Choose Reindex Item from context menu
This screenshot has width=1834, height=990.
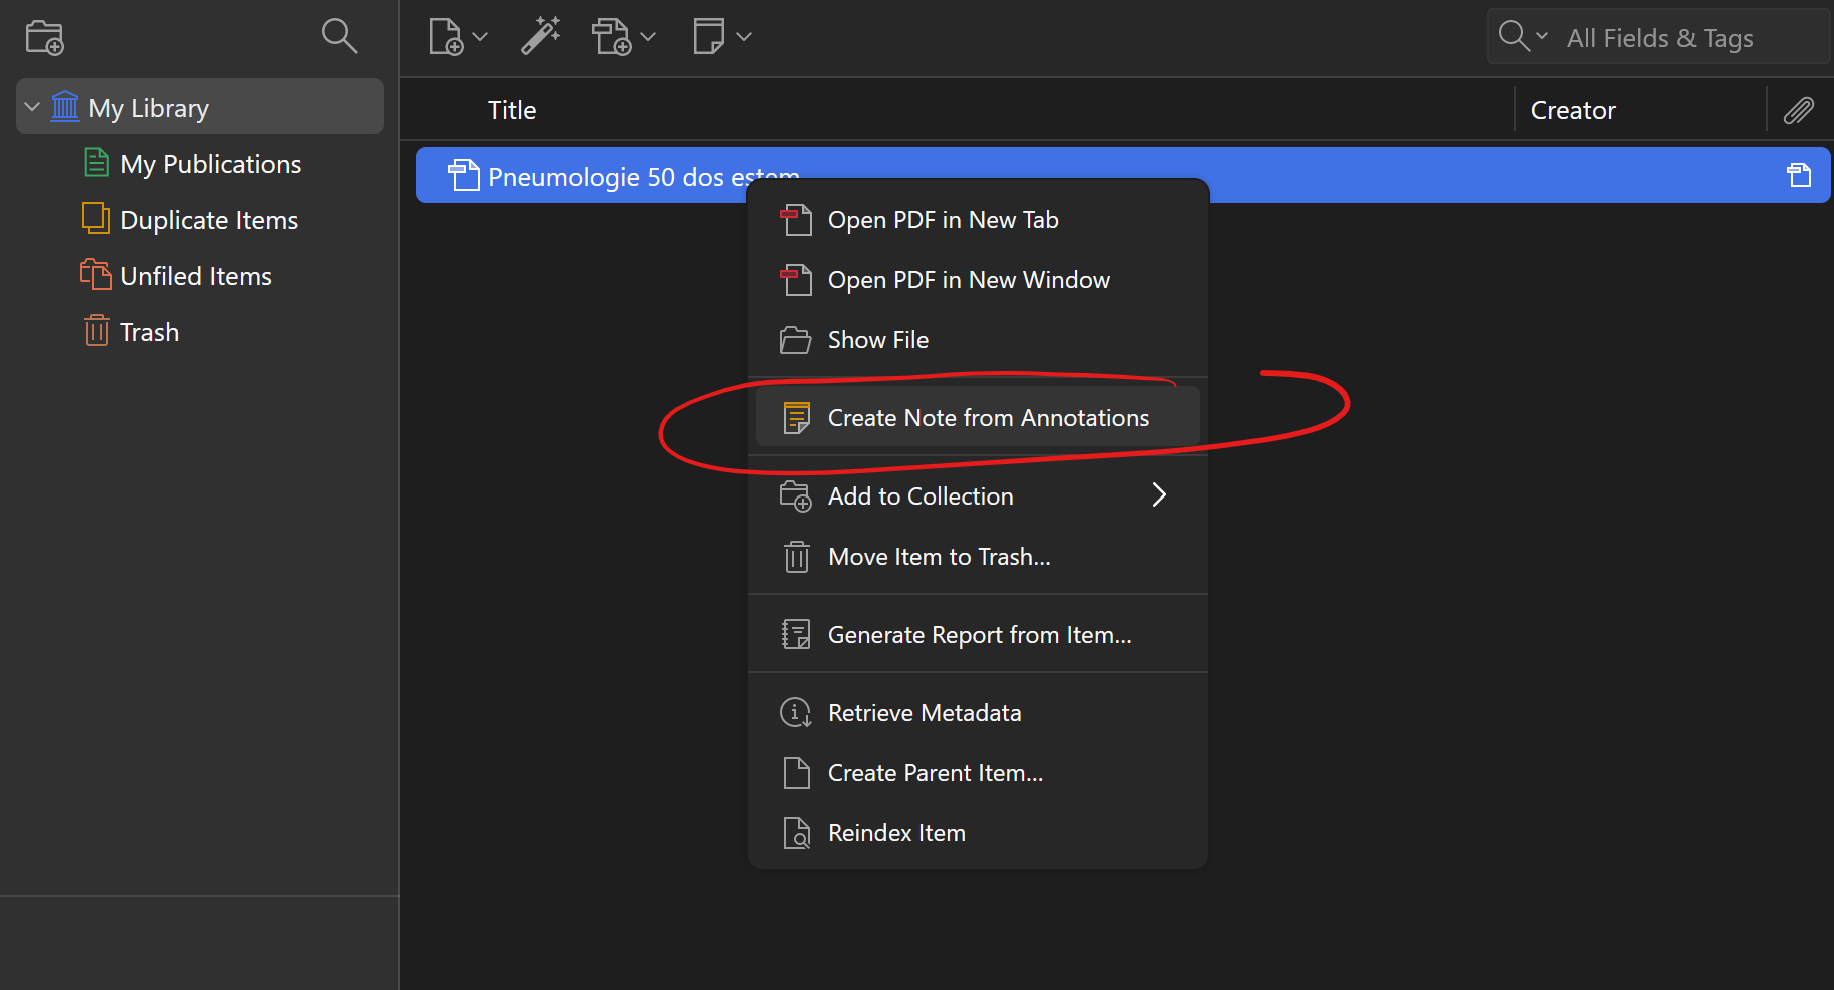[x=978, y=833]
